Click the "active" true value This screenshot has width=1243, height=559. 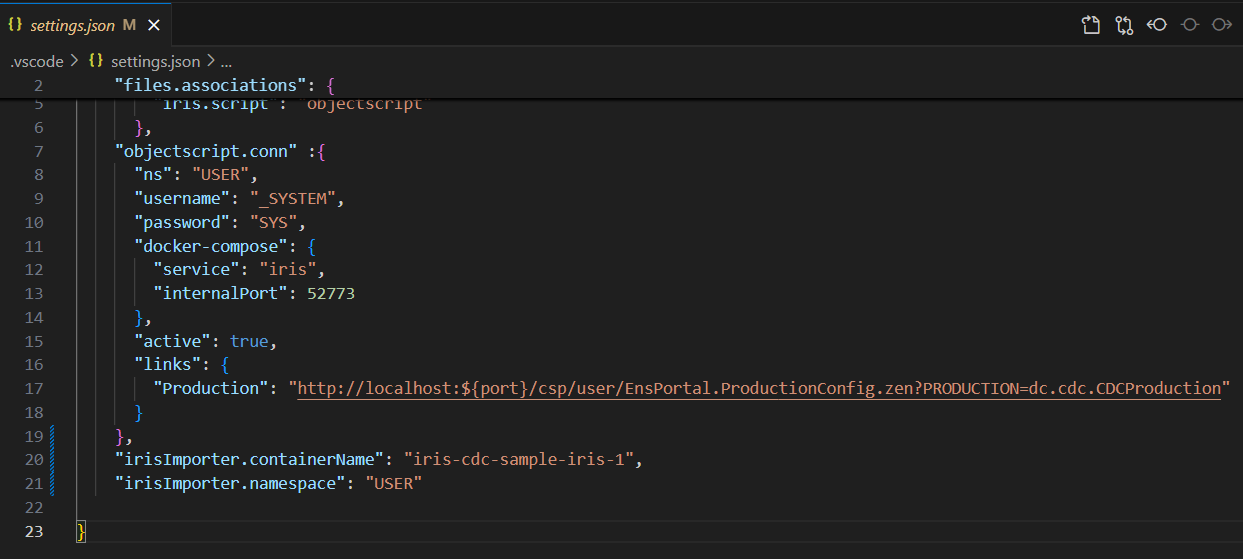coord(249,341)
